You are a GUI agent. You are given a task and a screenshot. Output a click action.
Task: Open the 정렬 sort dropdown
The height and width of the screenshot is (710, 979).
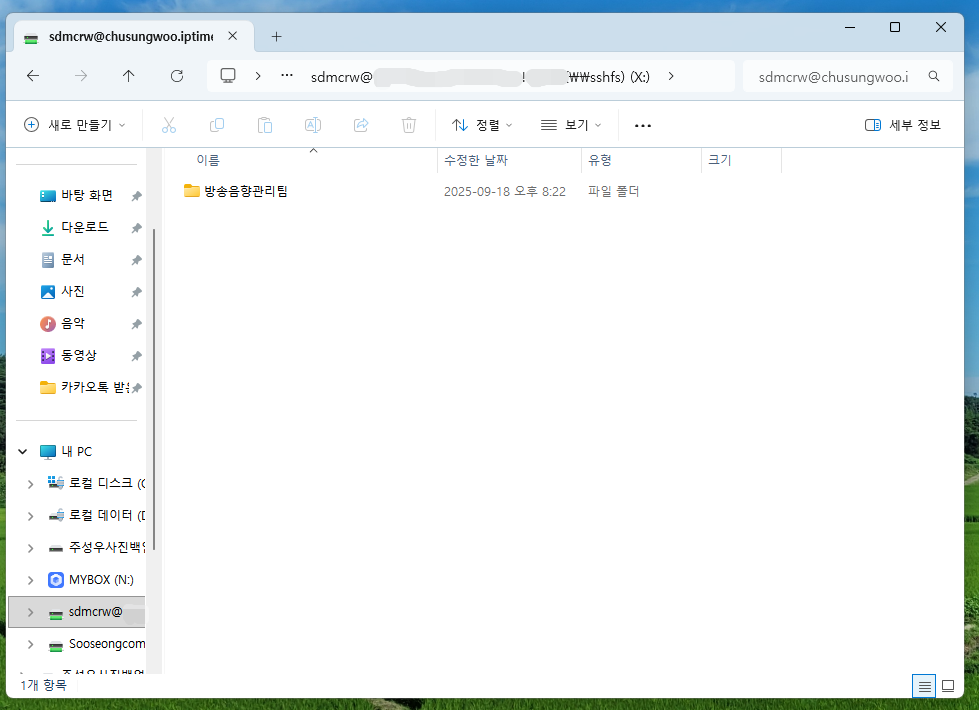pos(482,125)
